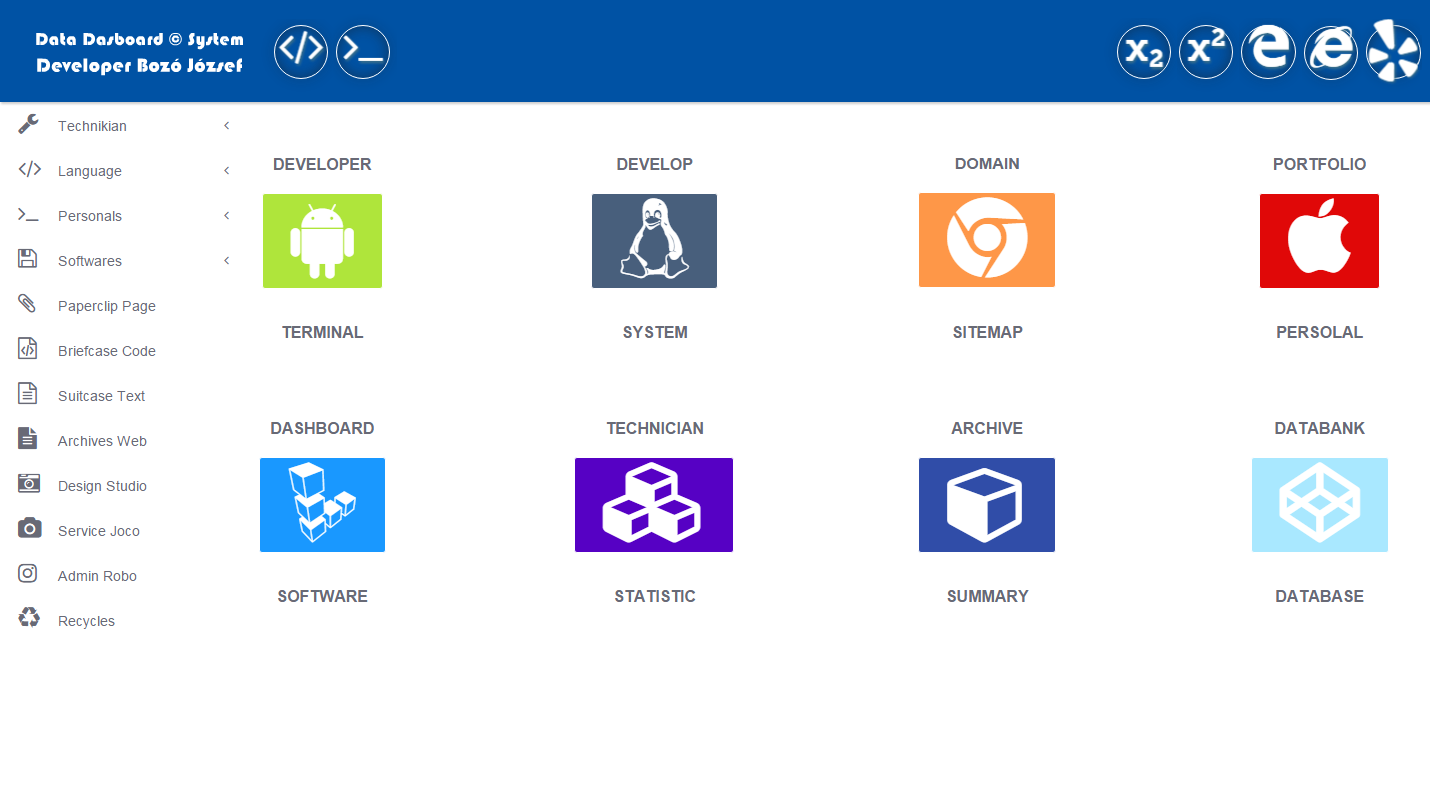1430x790 pixels.
Task: Click the superscript x² header icon
Action: tap(1206, 52)
